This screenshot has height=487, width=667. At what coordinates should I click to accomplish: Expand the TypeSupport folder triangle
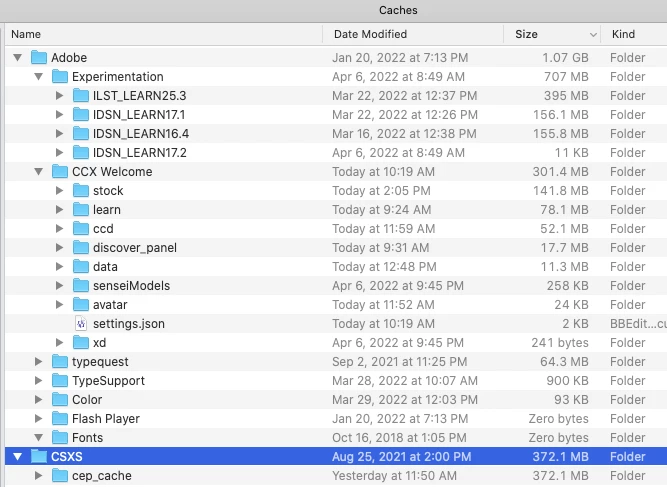point(39,381)
